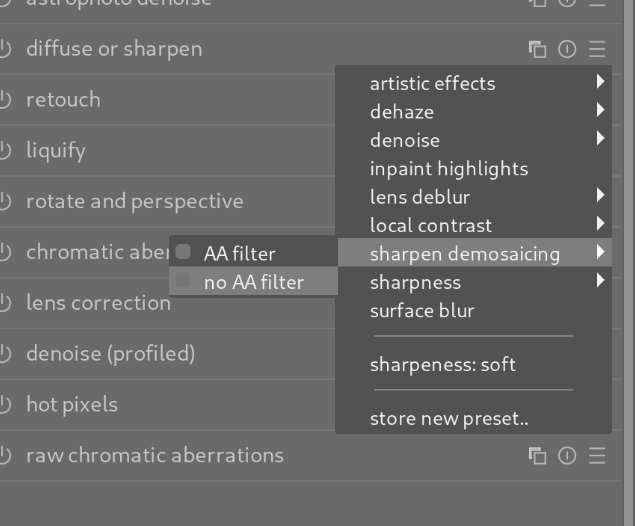Apply the inpaint highlights preset
This screenshot has height=526, width=635.
(x=449, y=169)
